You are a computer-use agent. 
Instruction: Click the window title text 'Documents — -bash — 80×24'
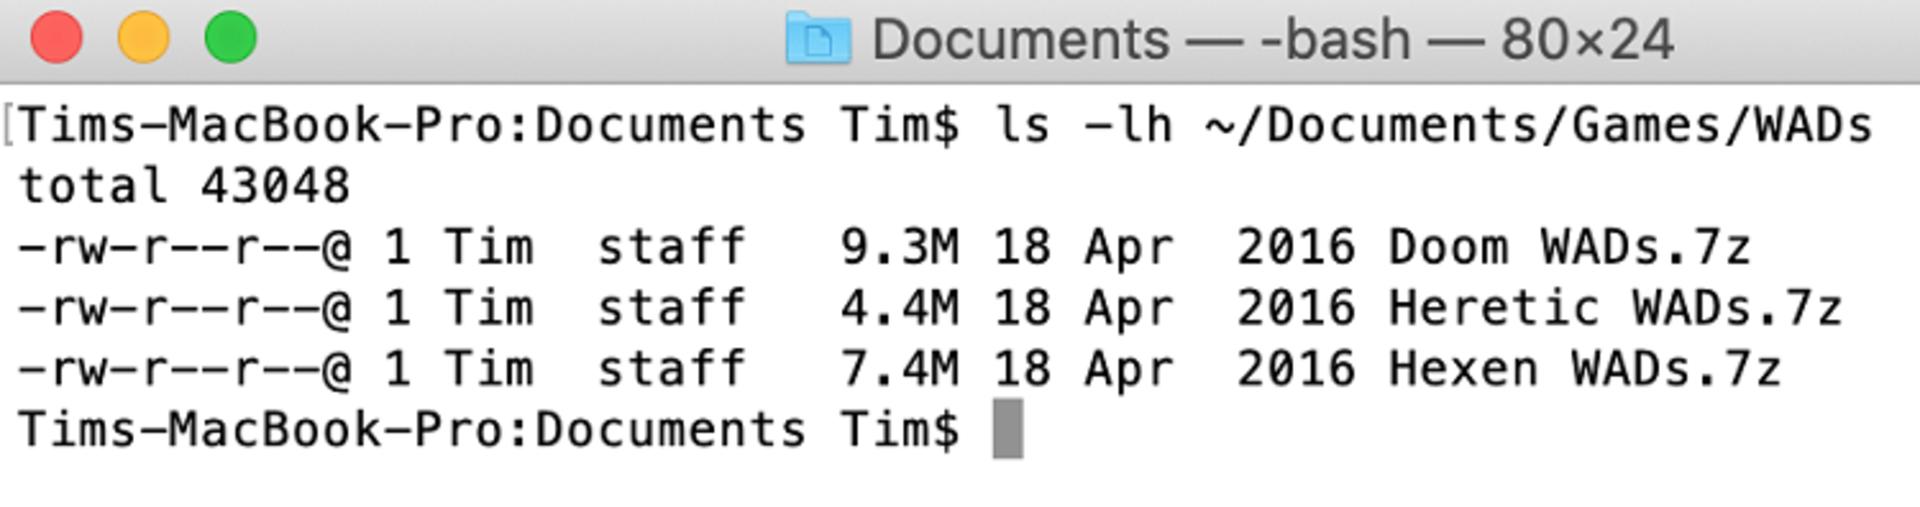(x=1272, y=39)
